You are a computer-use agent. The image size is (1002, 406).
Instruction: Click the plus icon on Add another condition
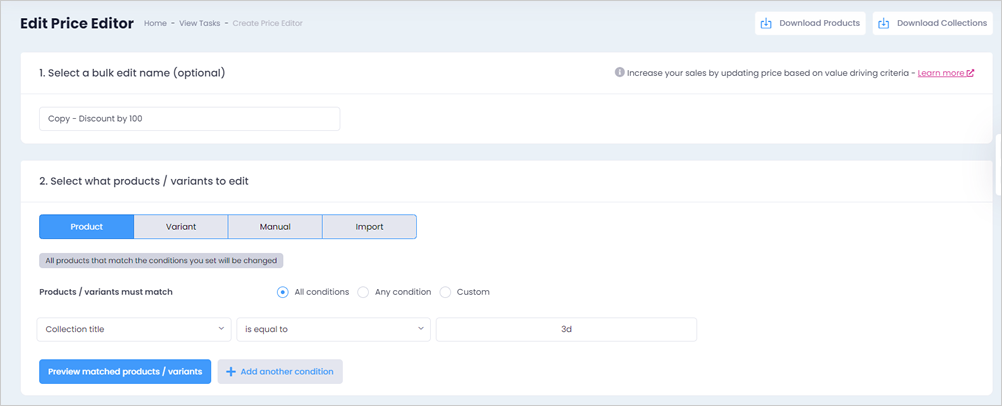pyautogui.click(x=231, y=371)
